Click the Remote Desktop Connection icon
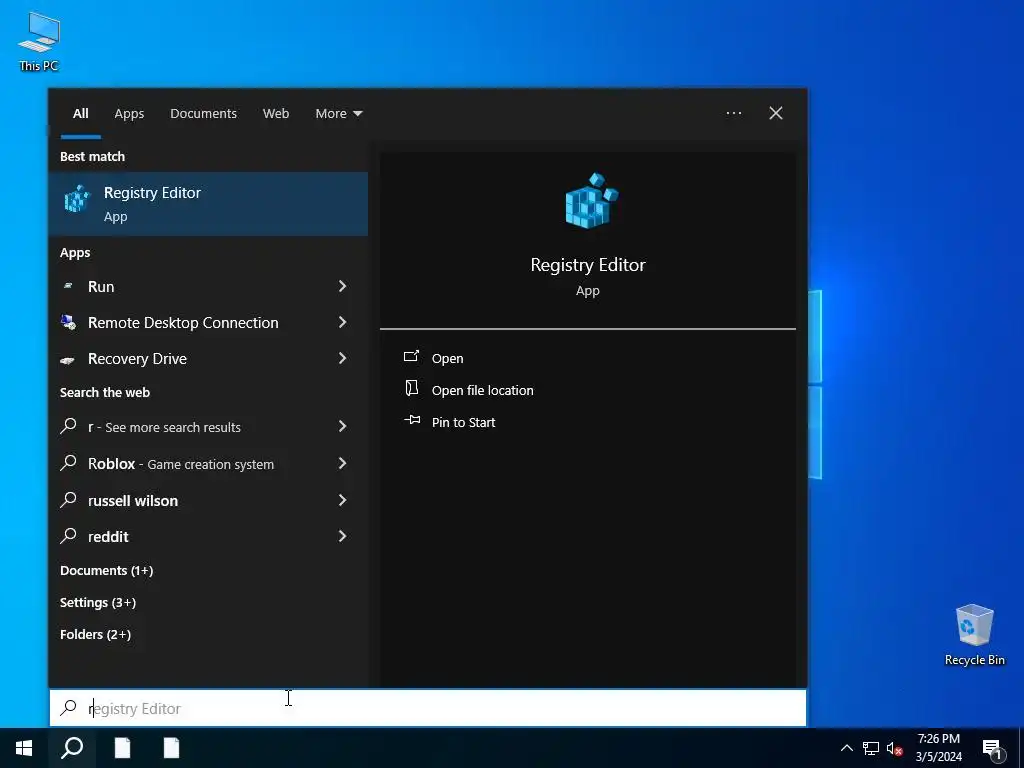This screenshot has height=768, width=1024. tap(68, 322)
